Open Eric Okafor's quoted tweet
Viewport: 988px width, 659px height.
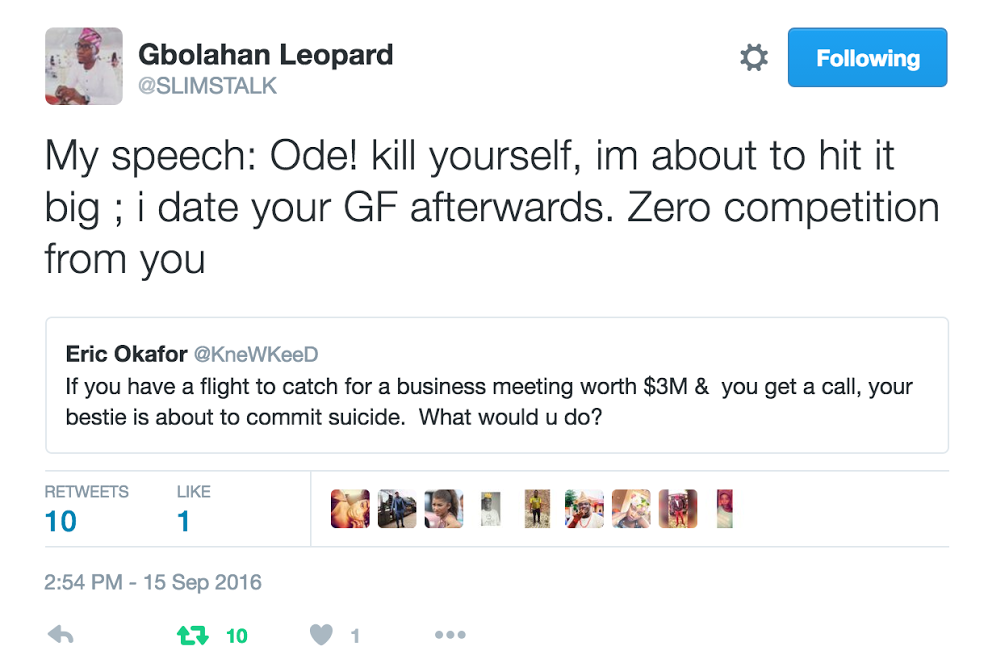(496, 400)
